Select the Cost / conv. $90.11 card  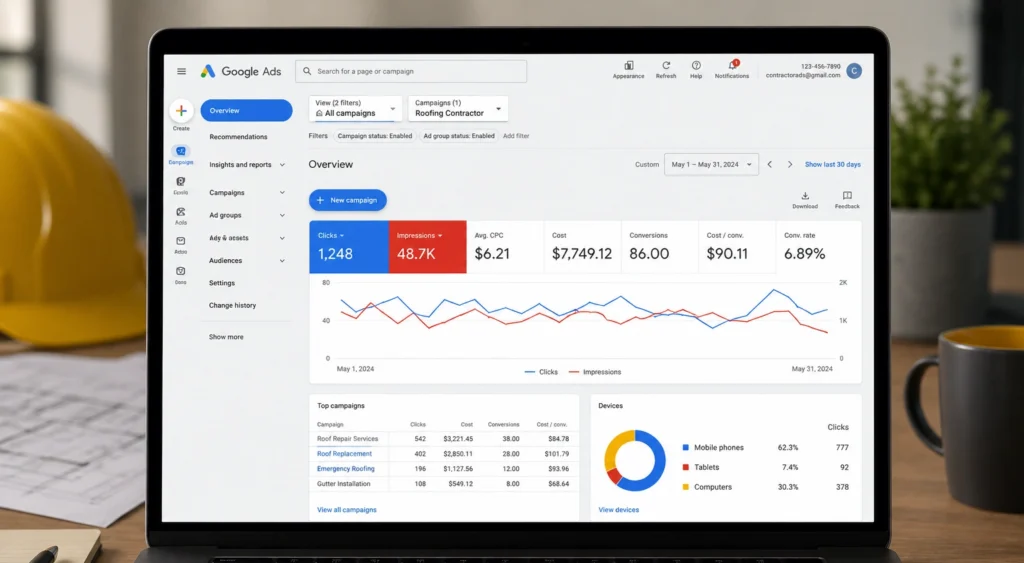tap(737, 247)
